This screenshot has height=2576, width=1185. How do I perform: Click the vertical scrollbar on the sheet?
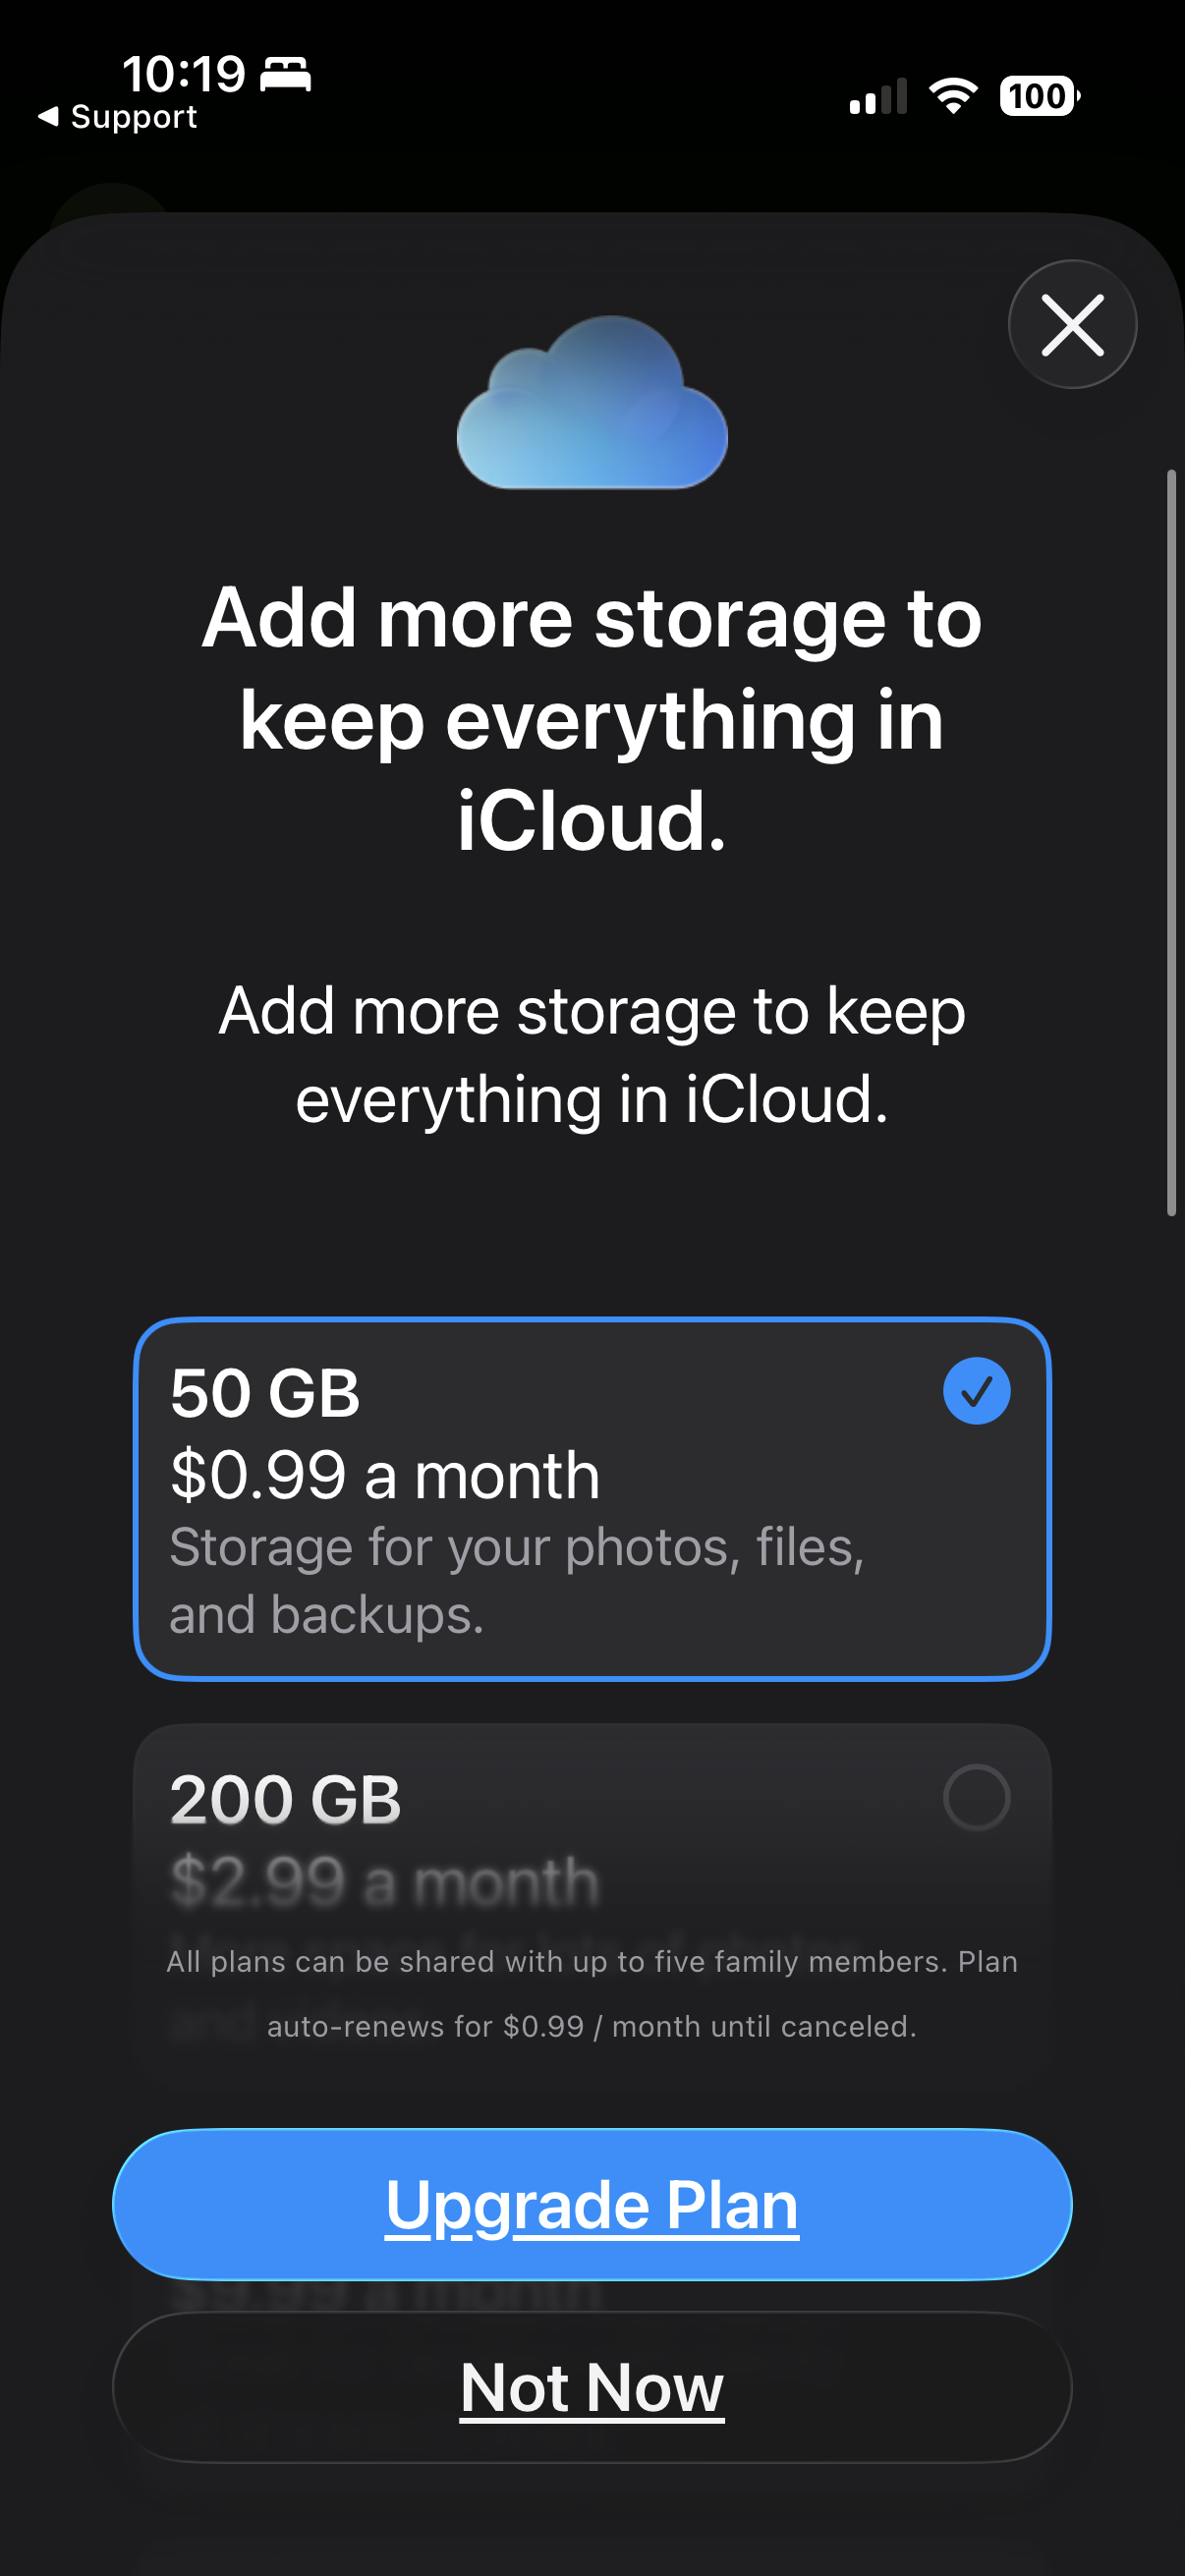coord(1171,842)
